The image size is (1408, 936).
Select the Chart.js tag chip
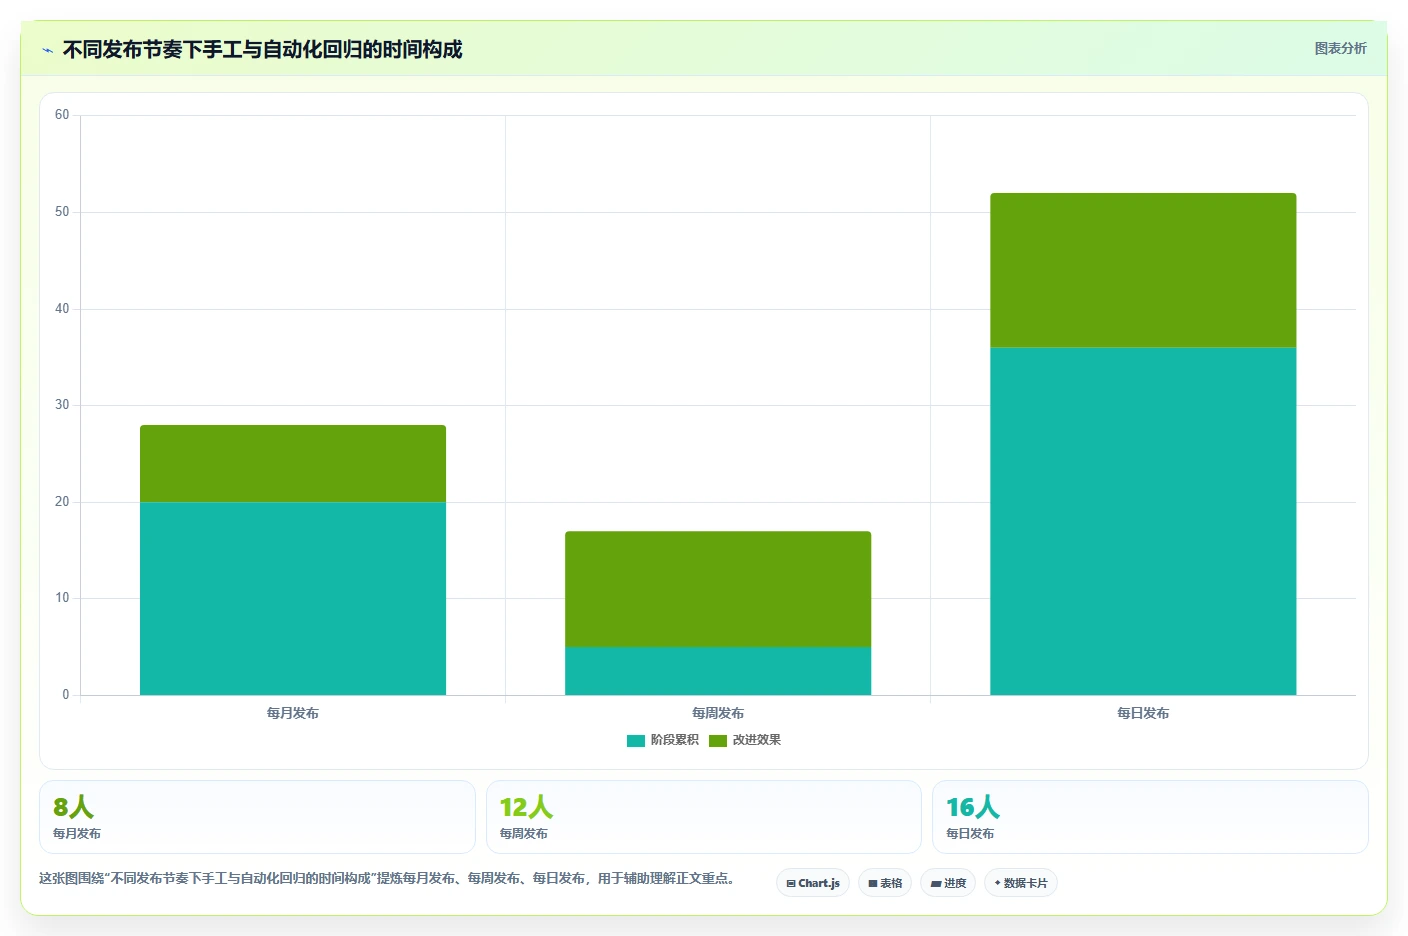tap(813, 883)
